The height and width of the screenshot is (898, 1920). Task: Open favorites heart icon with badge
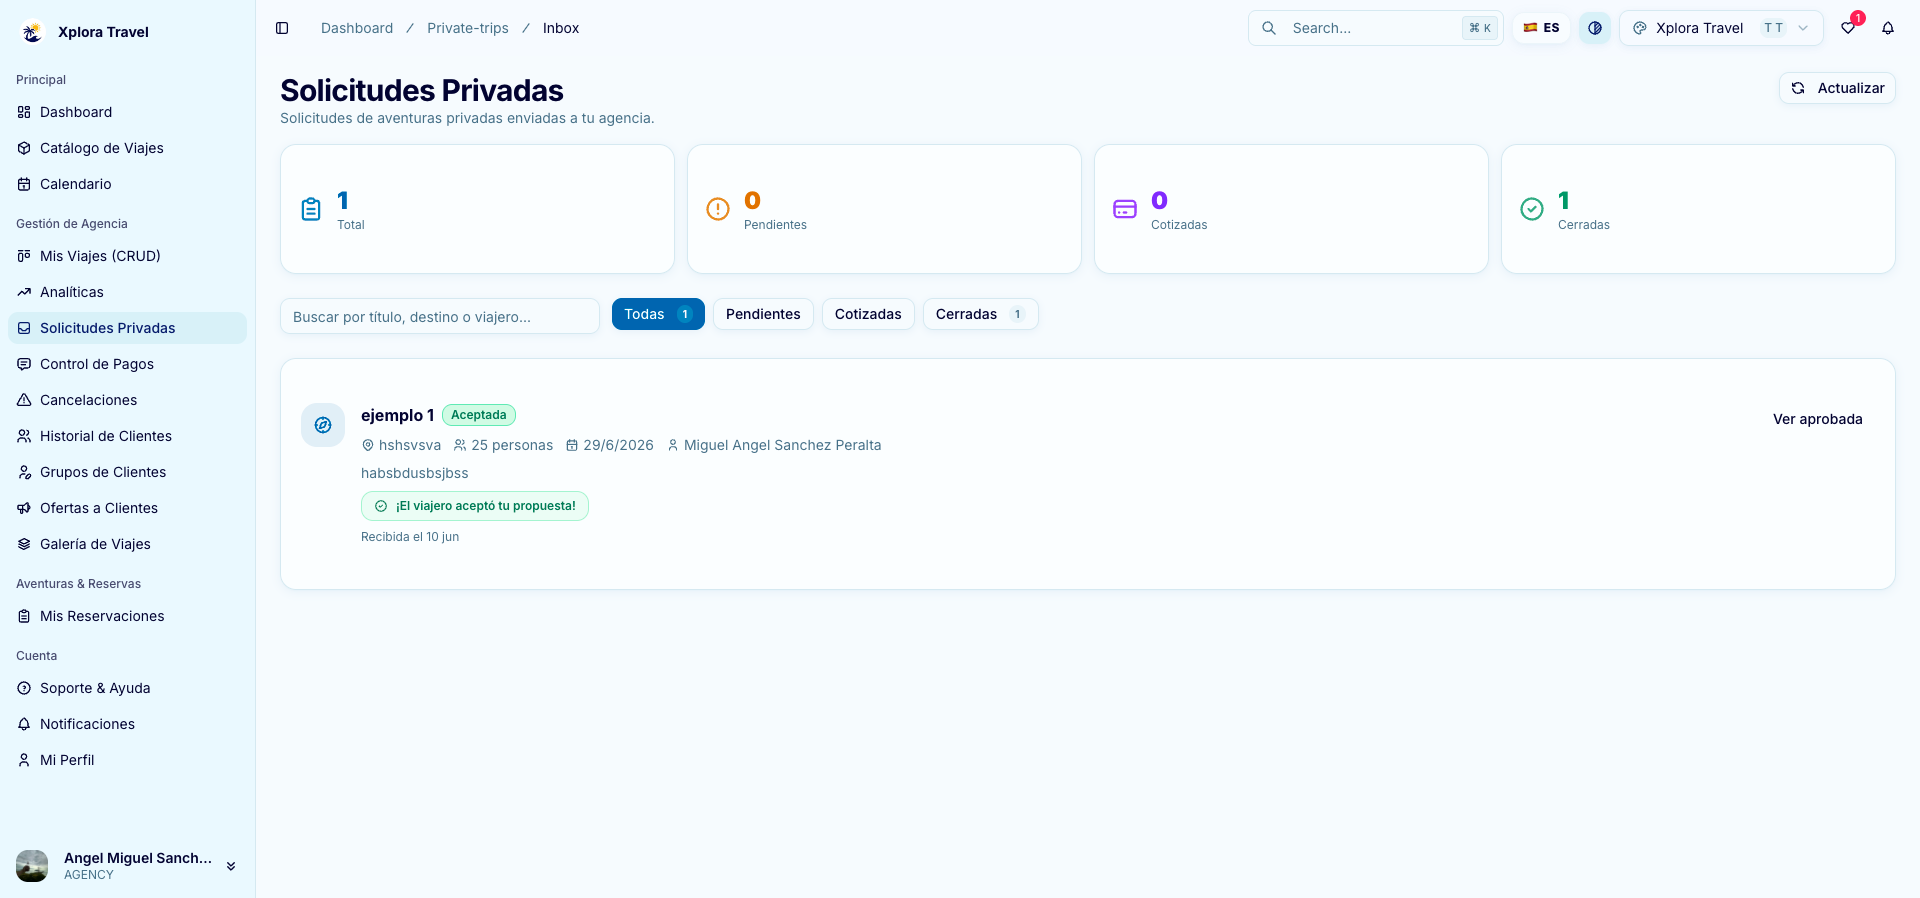(x=1848, y=28)
